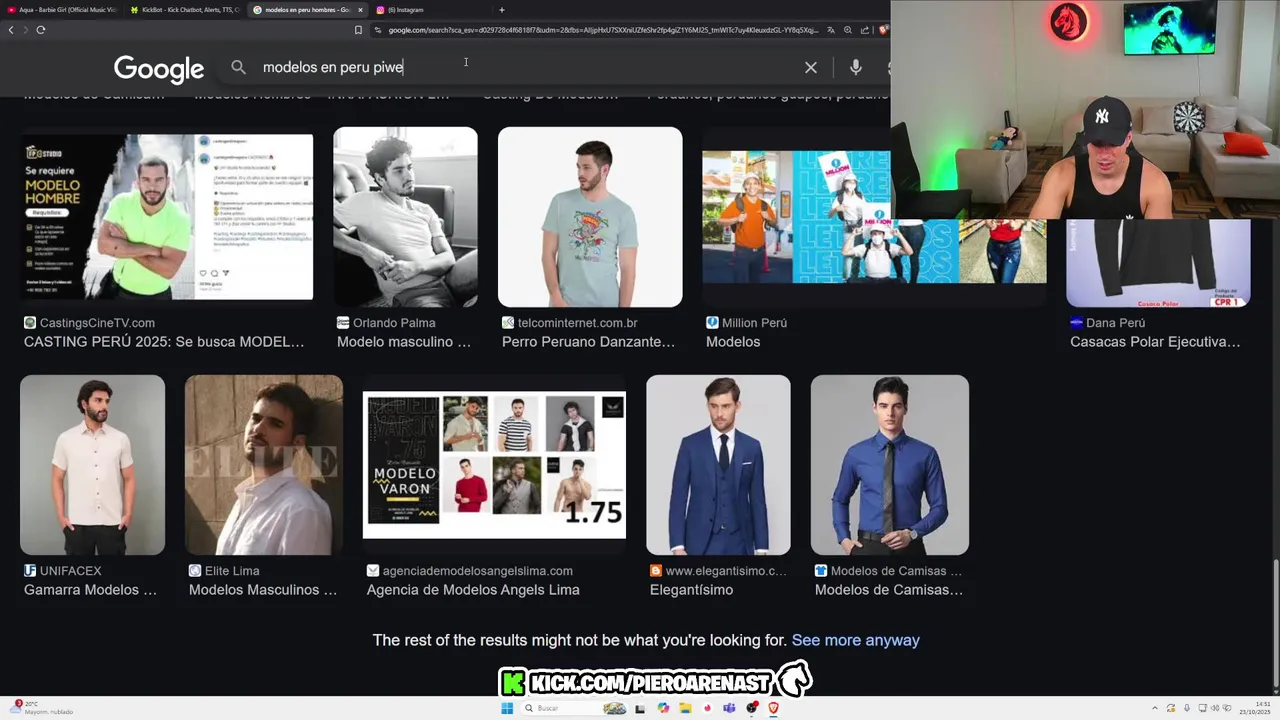
Task: Open blue suit Elegantísimo thumbnail
Action: point(718,465)
